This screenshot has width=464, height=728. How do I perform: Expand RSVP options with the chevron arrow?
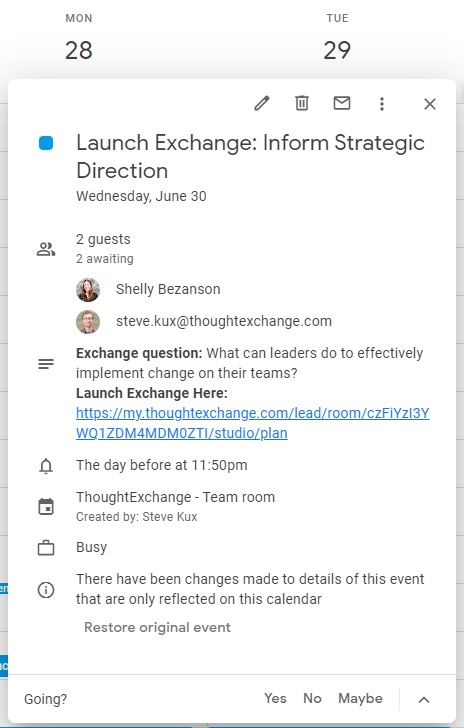[424, 699]
